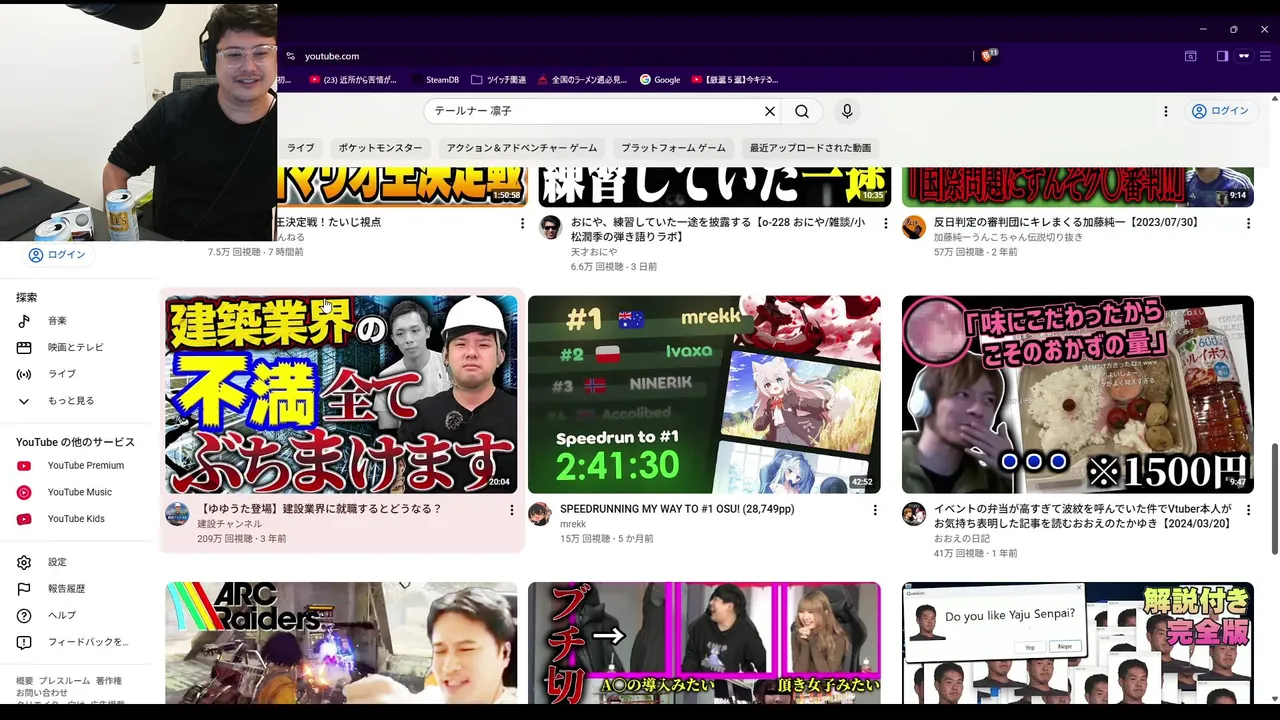Open SPEEDRUNNING MY WAY TO #1 OSU title

(677, 509)
